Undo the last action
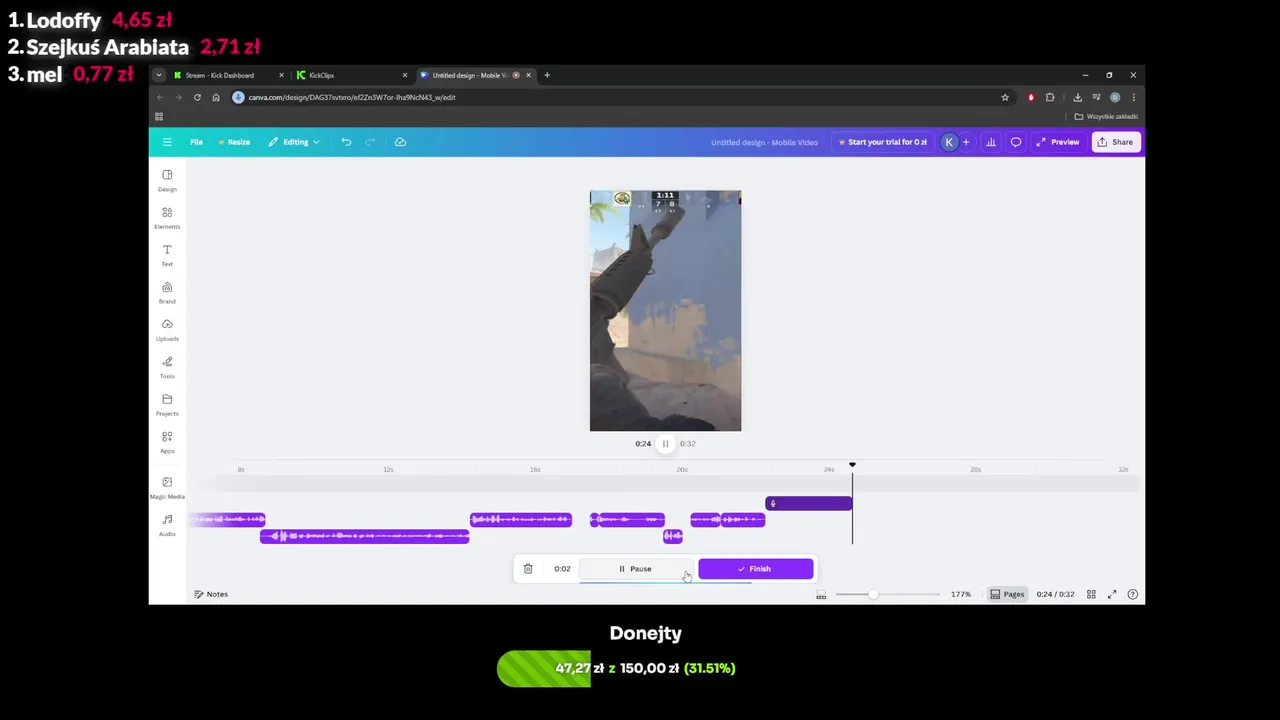 [346, 142]
